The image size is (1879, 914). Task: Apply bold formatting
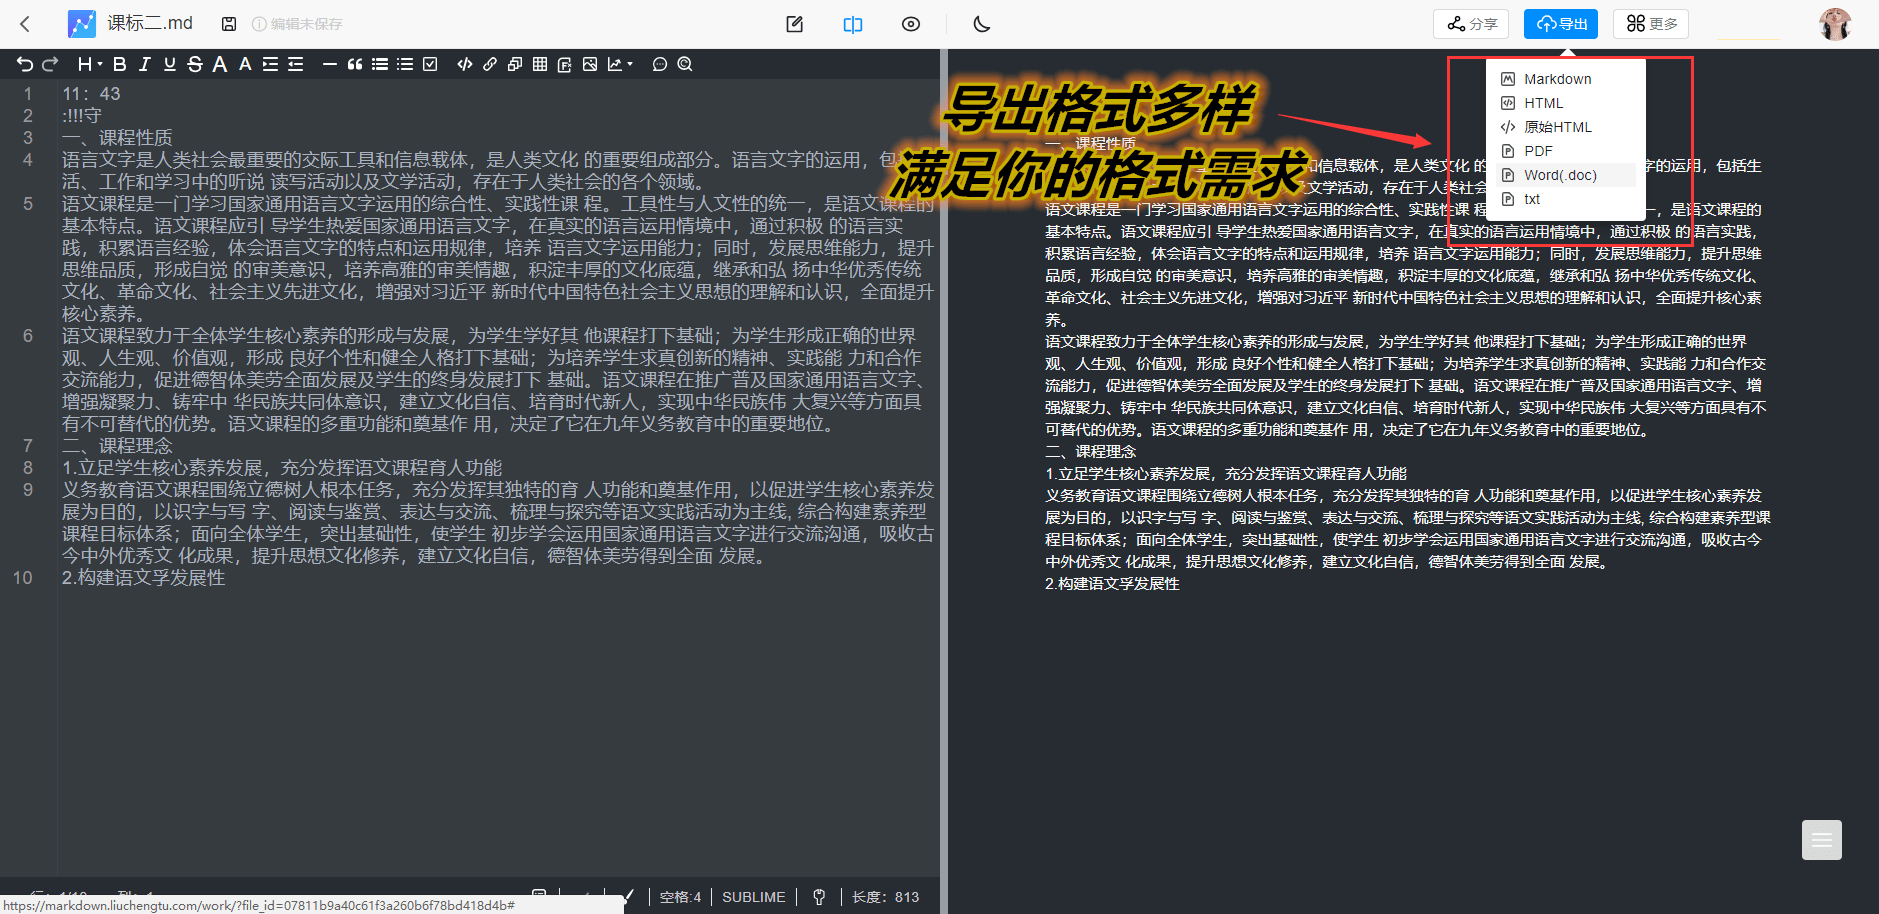(x=120, y=64)
